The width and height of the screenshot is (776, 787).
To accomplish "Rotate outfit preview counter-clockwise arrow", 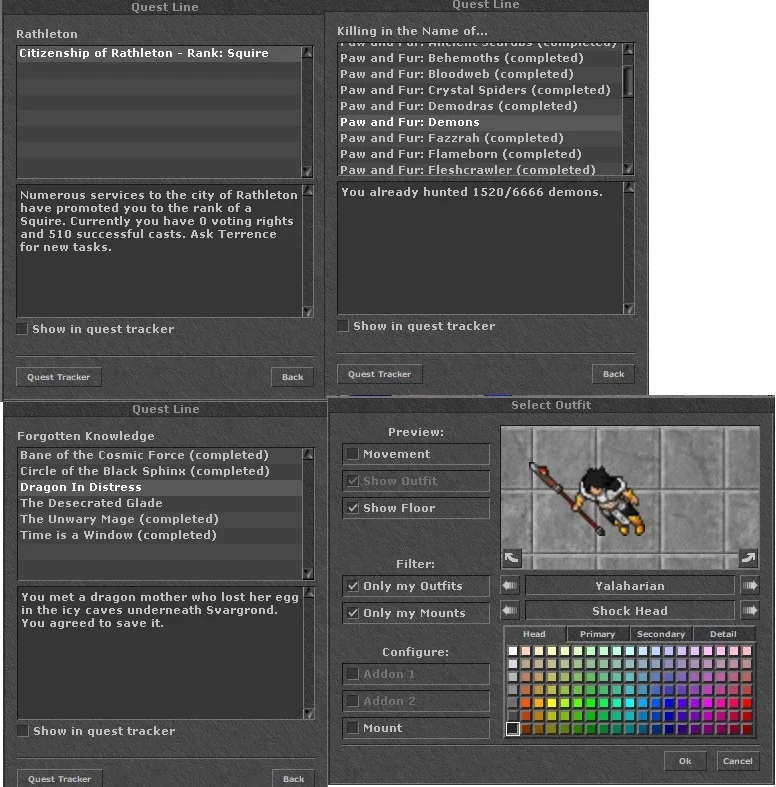I will pyautogui.click(x=511, y=558).
